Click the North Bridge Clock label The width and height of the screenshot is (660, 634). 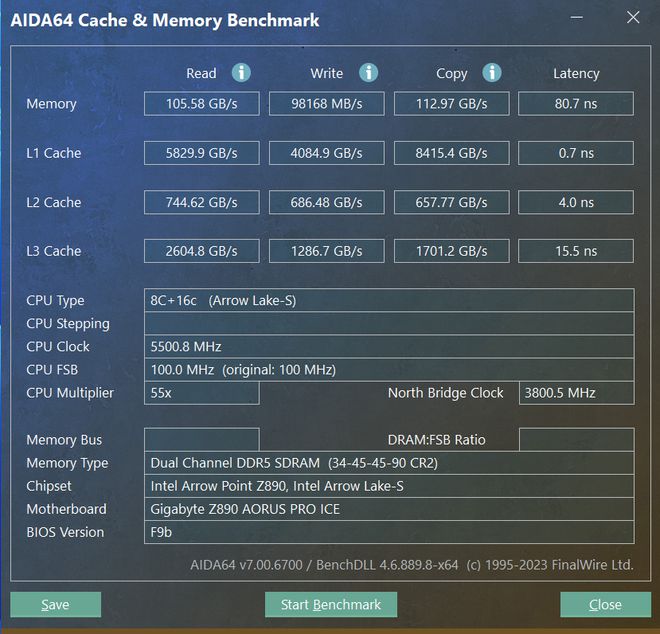point(445,393)
